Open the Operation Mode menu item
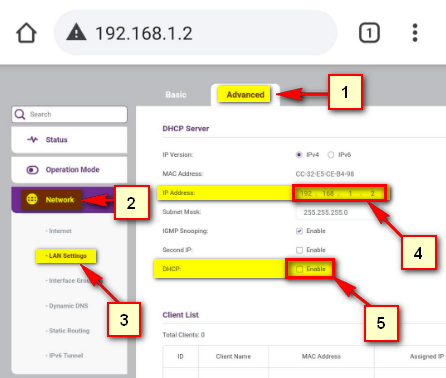The height and width of the screenshot is (378, 446). [x=69, y=170]
